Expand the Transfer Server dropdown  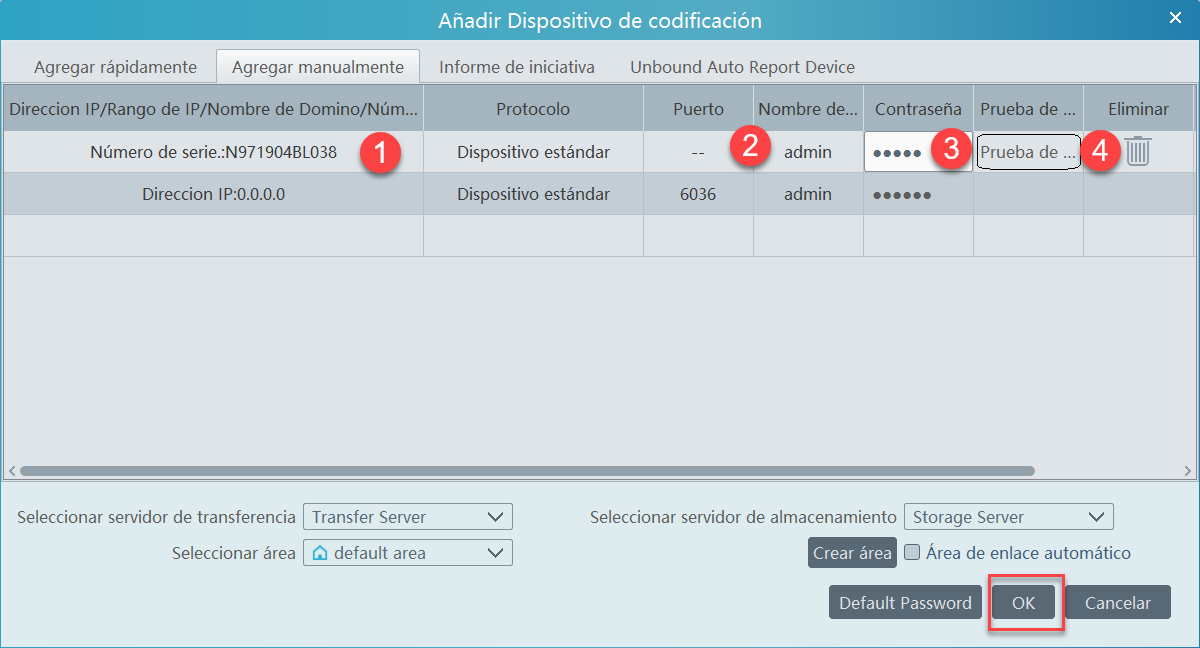click(407, 517)
